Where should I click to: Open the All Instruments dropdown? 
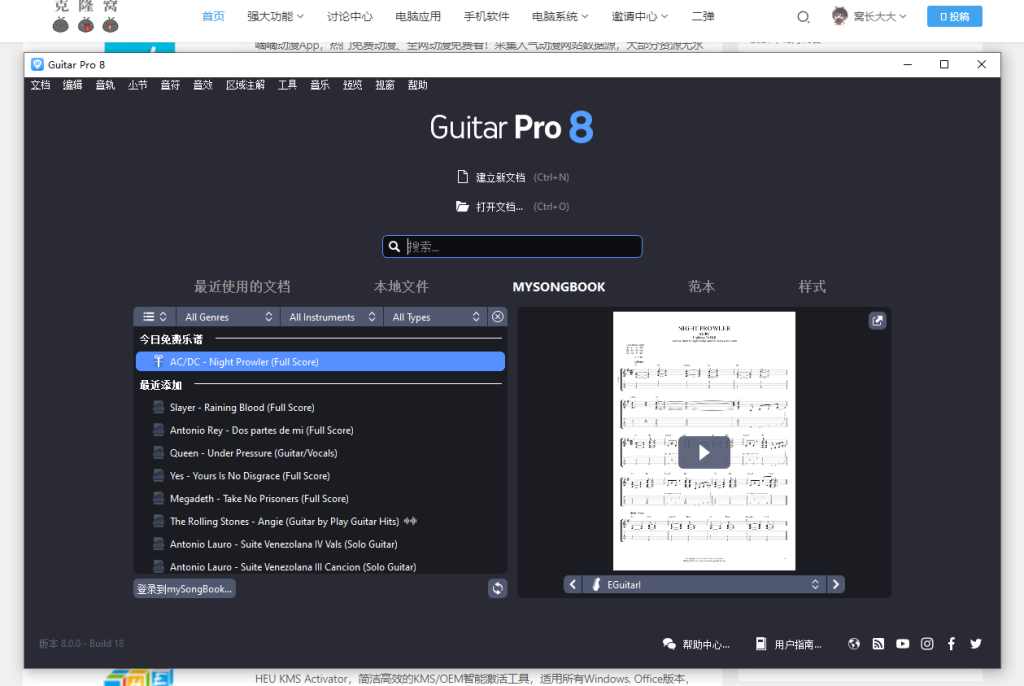pyautogui.click(x=332, y=317)
